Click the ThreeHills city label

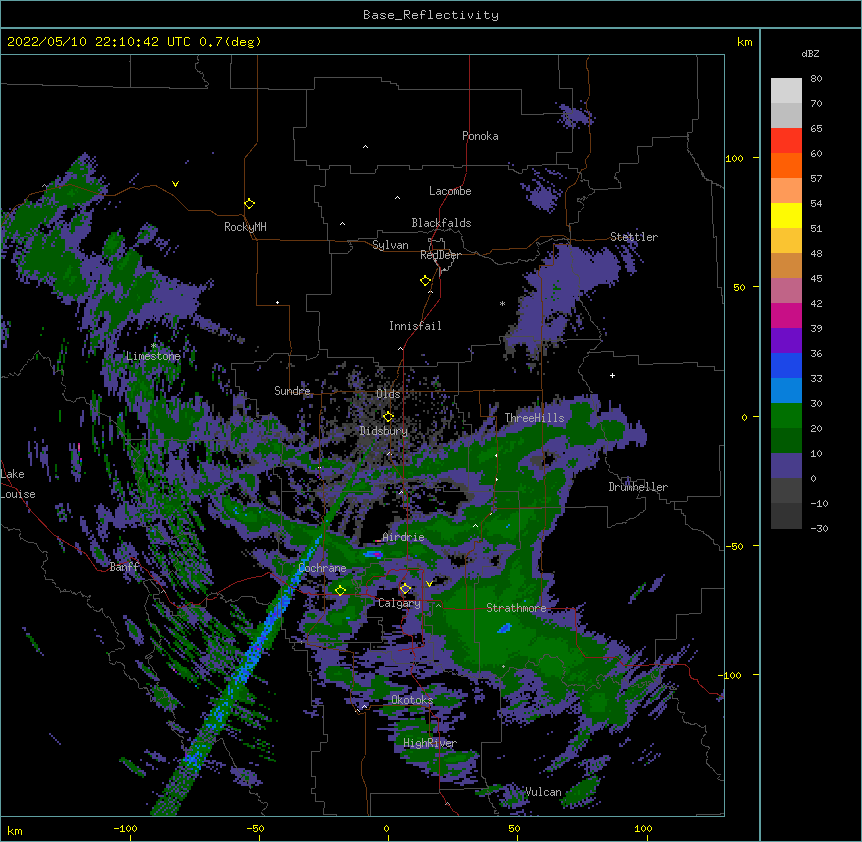[x=534, y=418]
